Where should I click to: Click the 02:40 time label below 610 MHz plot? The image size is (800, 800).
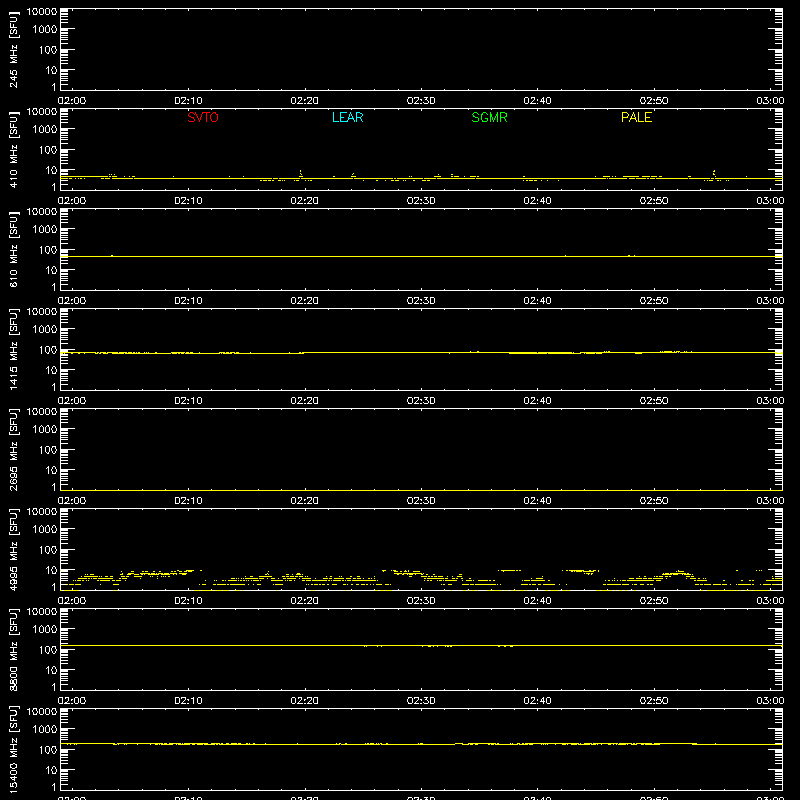pos(537,301)
